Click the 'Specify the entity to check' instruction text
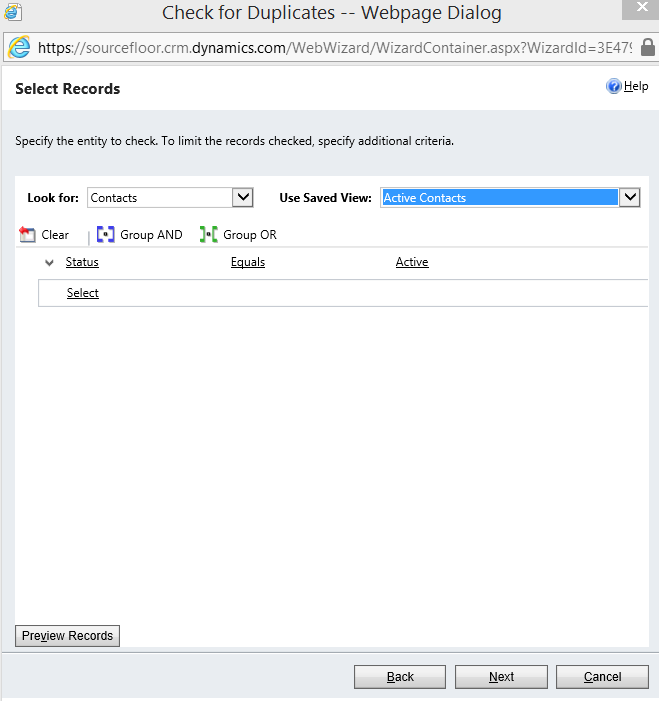This screenshot has height=701, width=659. (234, 141)
